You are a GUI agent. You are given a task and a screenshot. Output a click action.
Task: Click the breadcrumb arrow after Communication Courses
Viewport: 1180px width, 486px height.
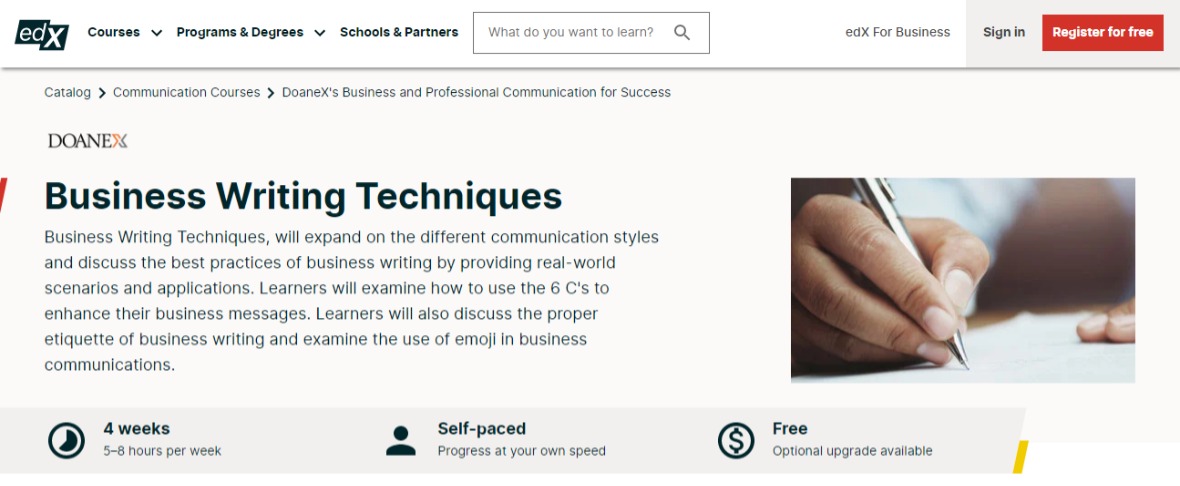[271, 93]
